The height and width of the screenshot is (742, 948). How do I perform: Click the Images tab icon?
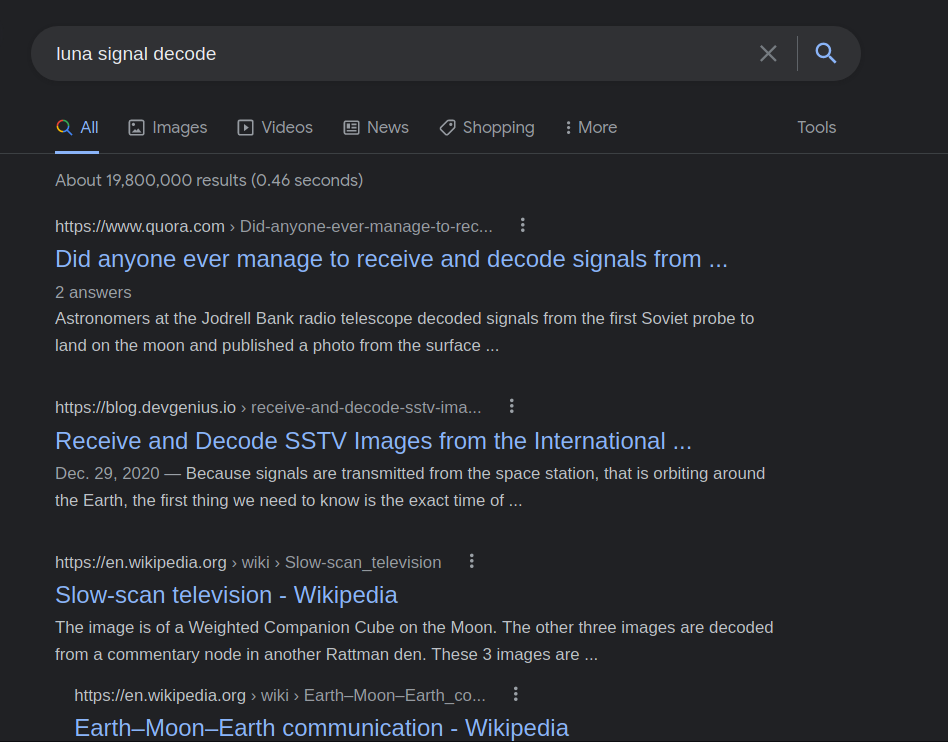click(x=137, y=128)
